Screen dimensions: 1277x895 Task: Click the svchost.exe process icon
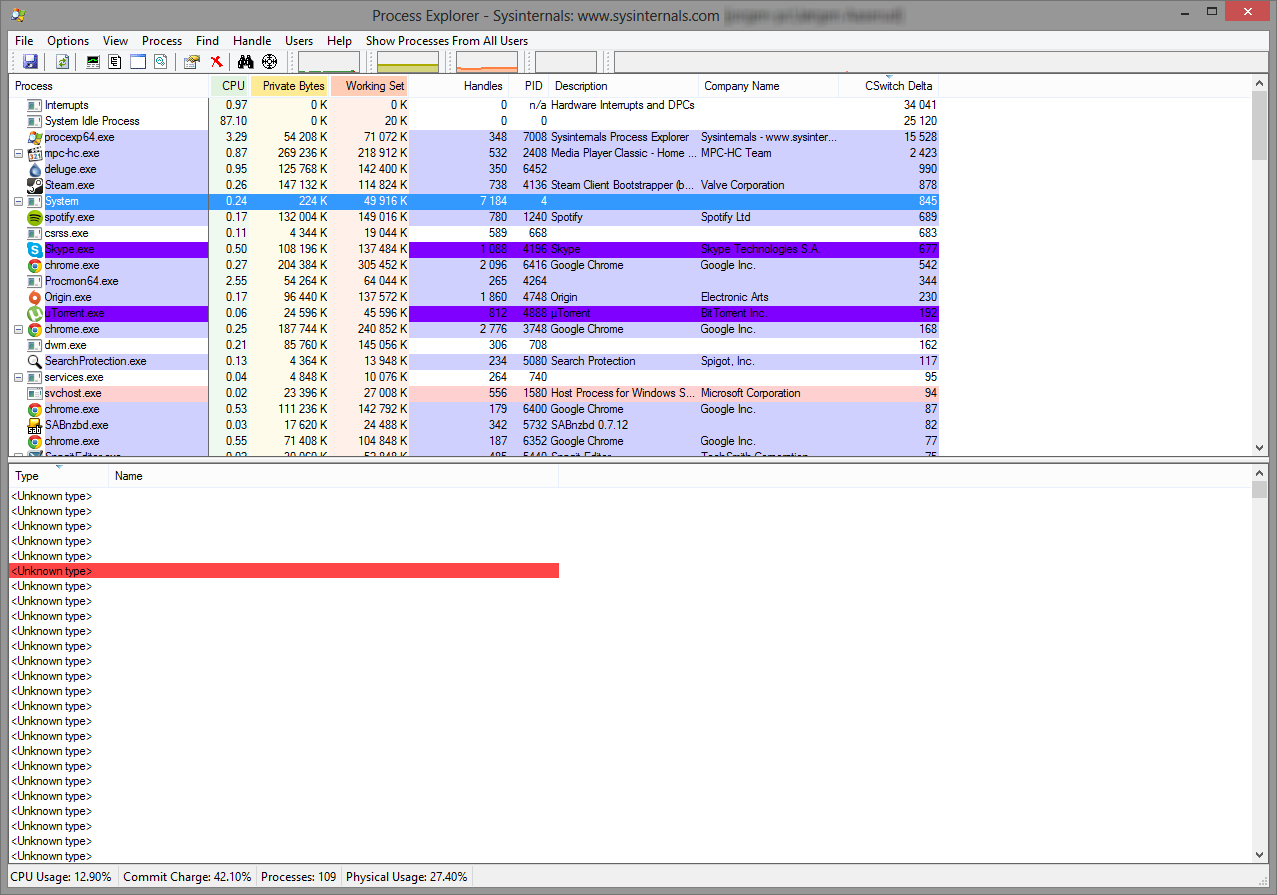[35, 393]
